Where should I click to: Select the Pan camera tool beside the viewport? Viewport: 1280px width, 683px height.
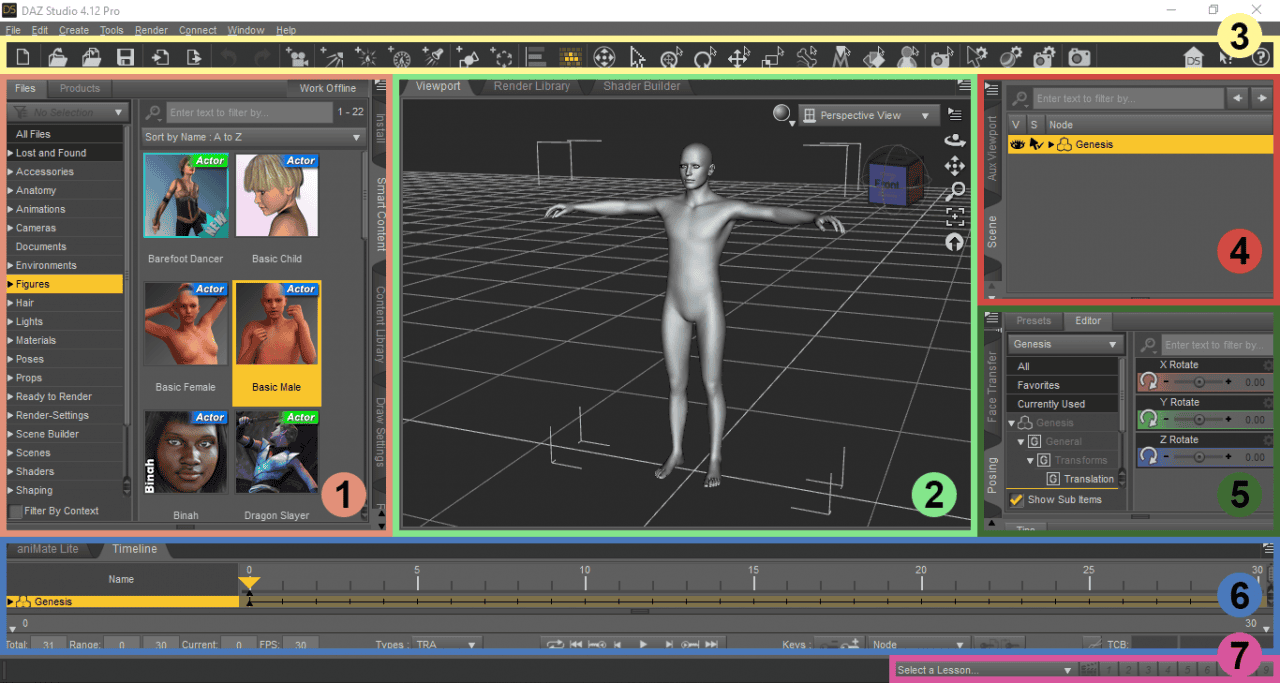coord(955,166)
